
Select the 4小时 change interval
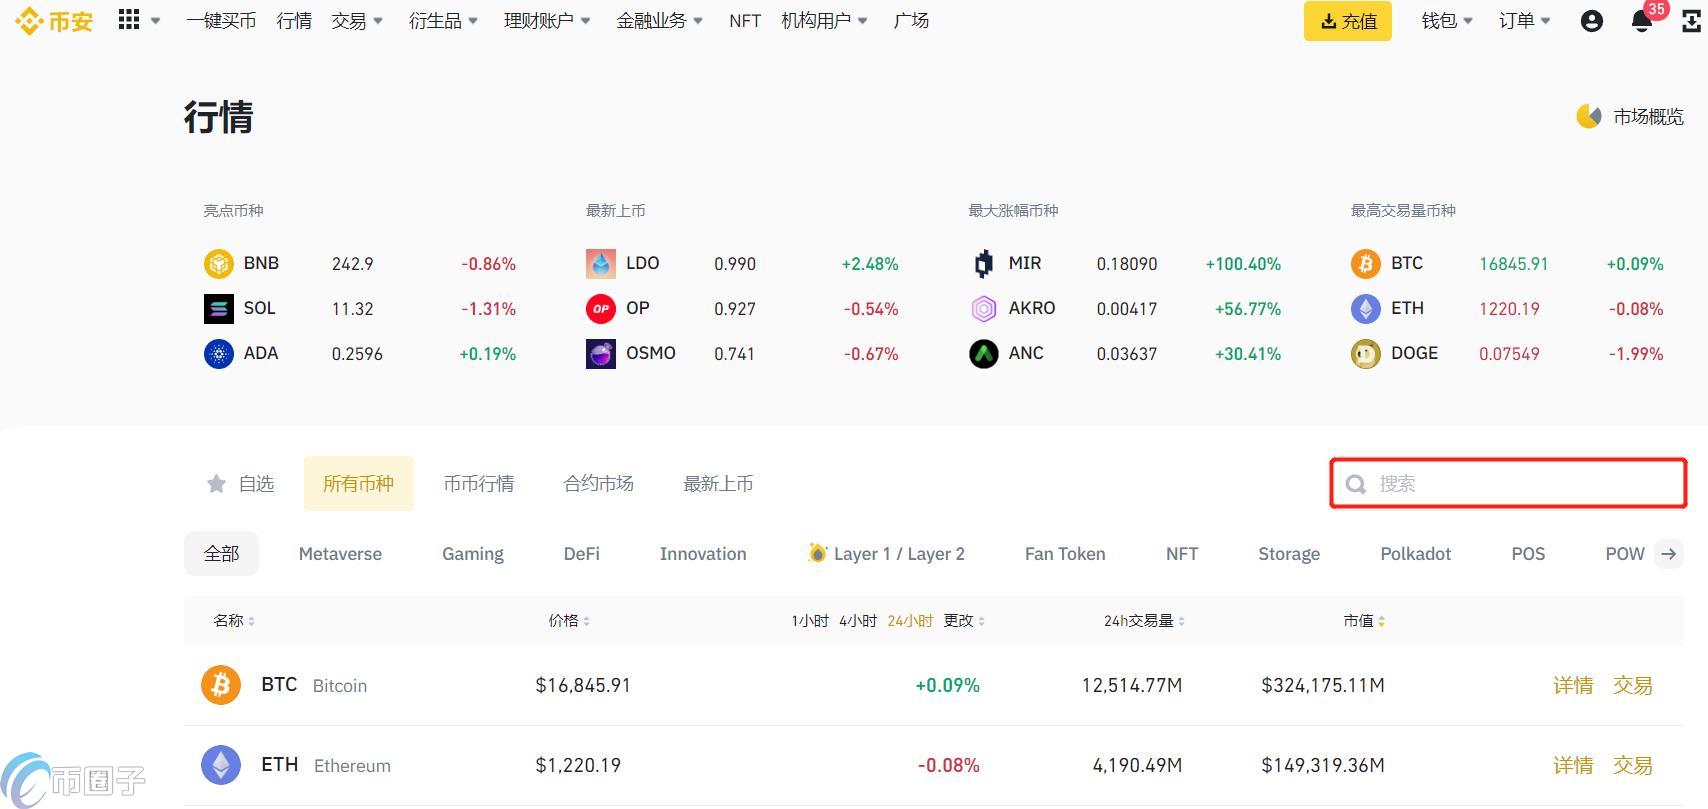point(858,621)
